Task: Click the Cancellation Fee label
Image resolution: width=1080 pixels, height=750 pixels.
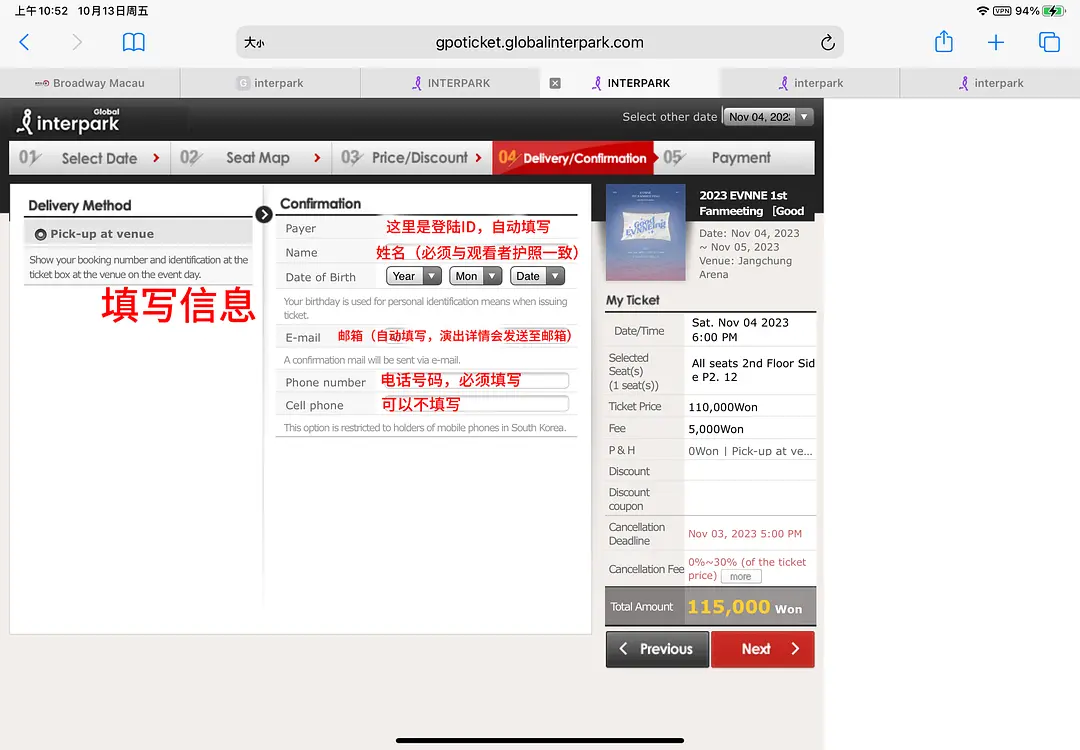Action: pos(646,569)
